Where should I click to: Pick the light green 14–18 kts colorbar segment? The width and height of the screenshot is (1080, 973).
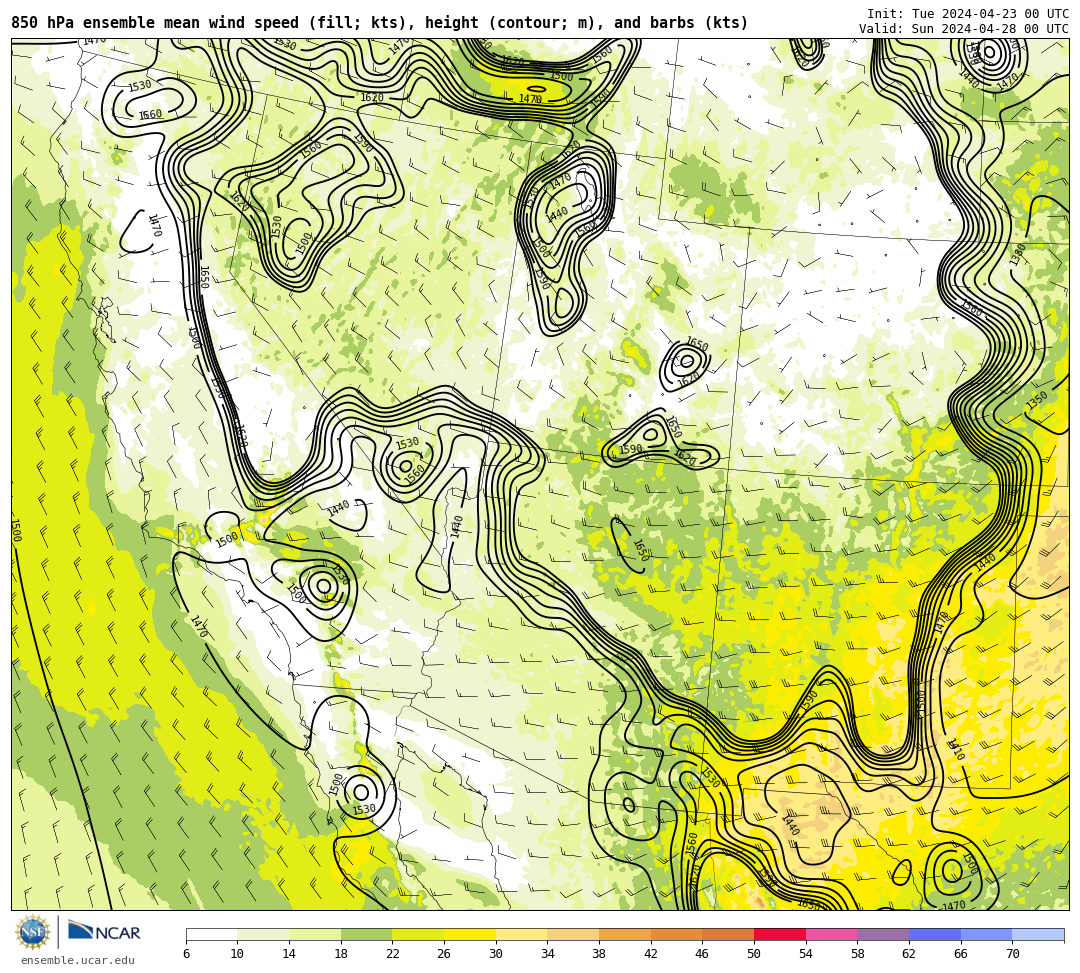315,934
